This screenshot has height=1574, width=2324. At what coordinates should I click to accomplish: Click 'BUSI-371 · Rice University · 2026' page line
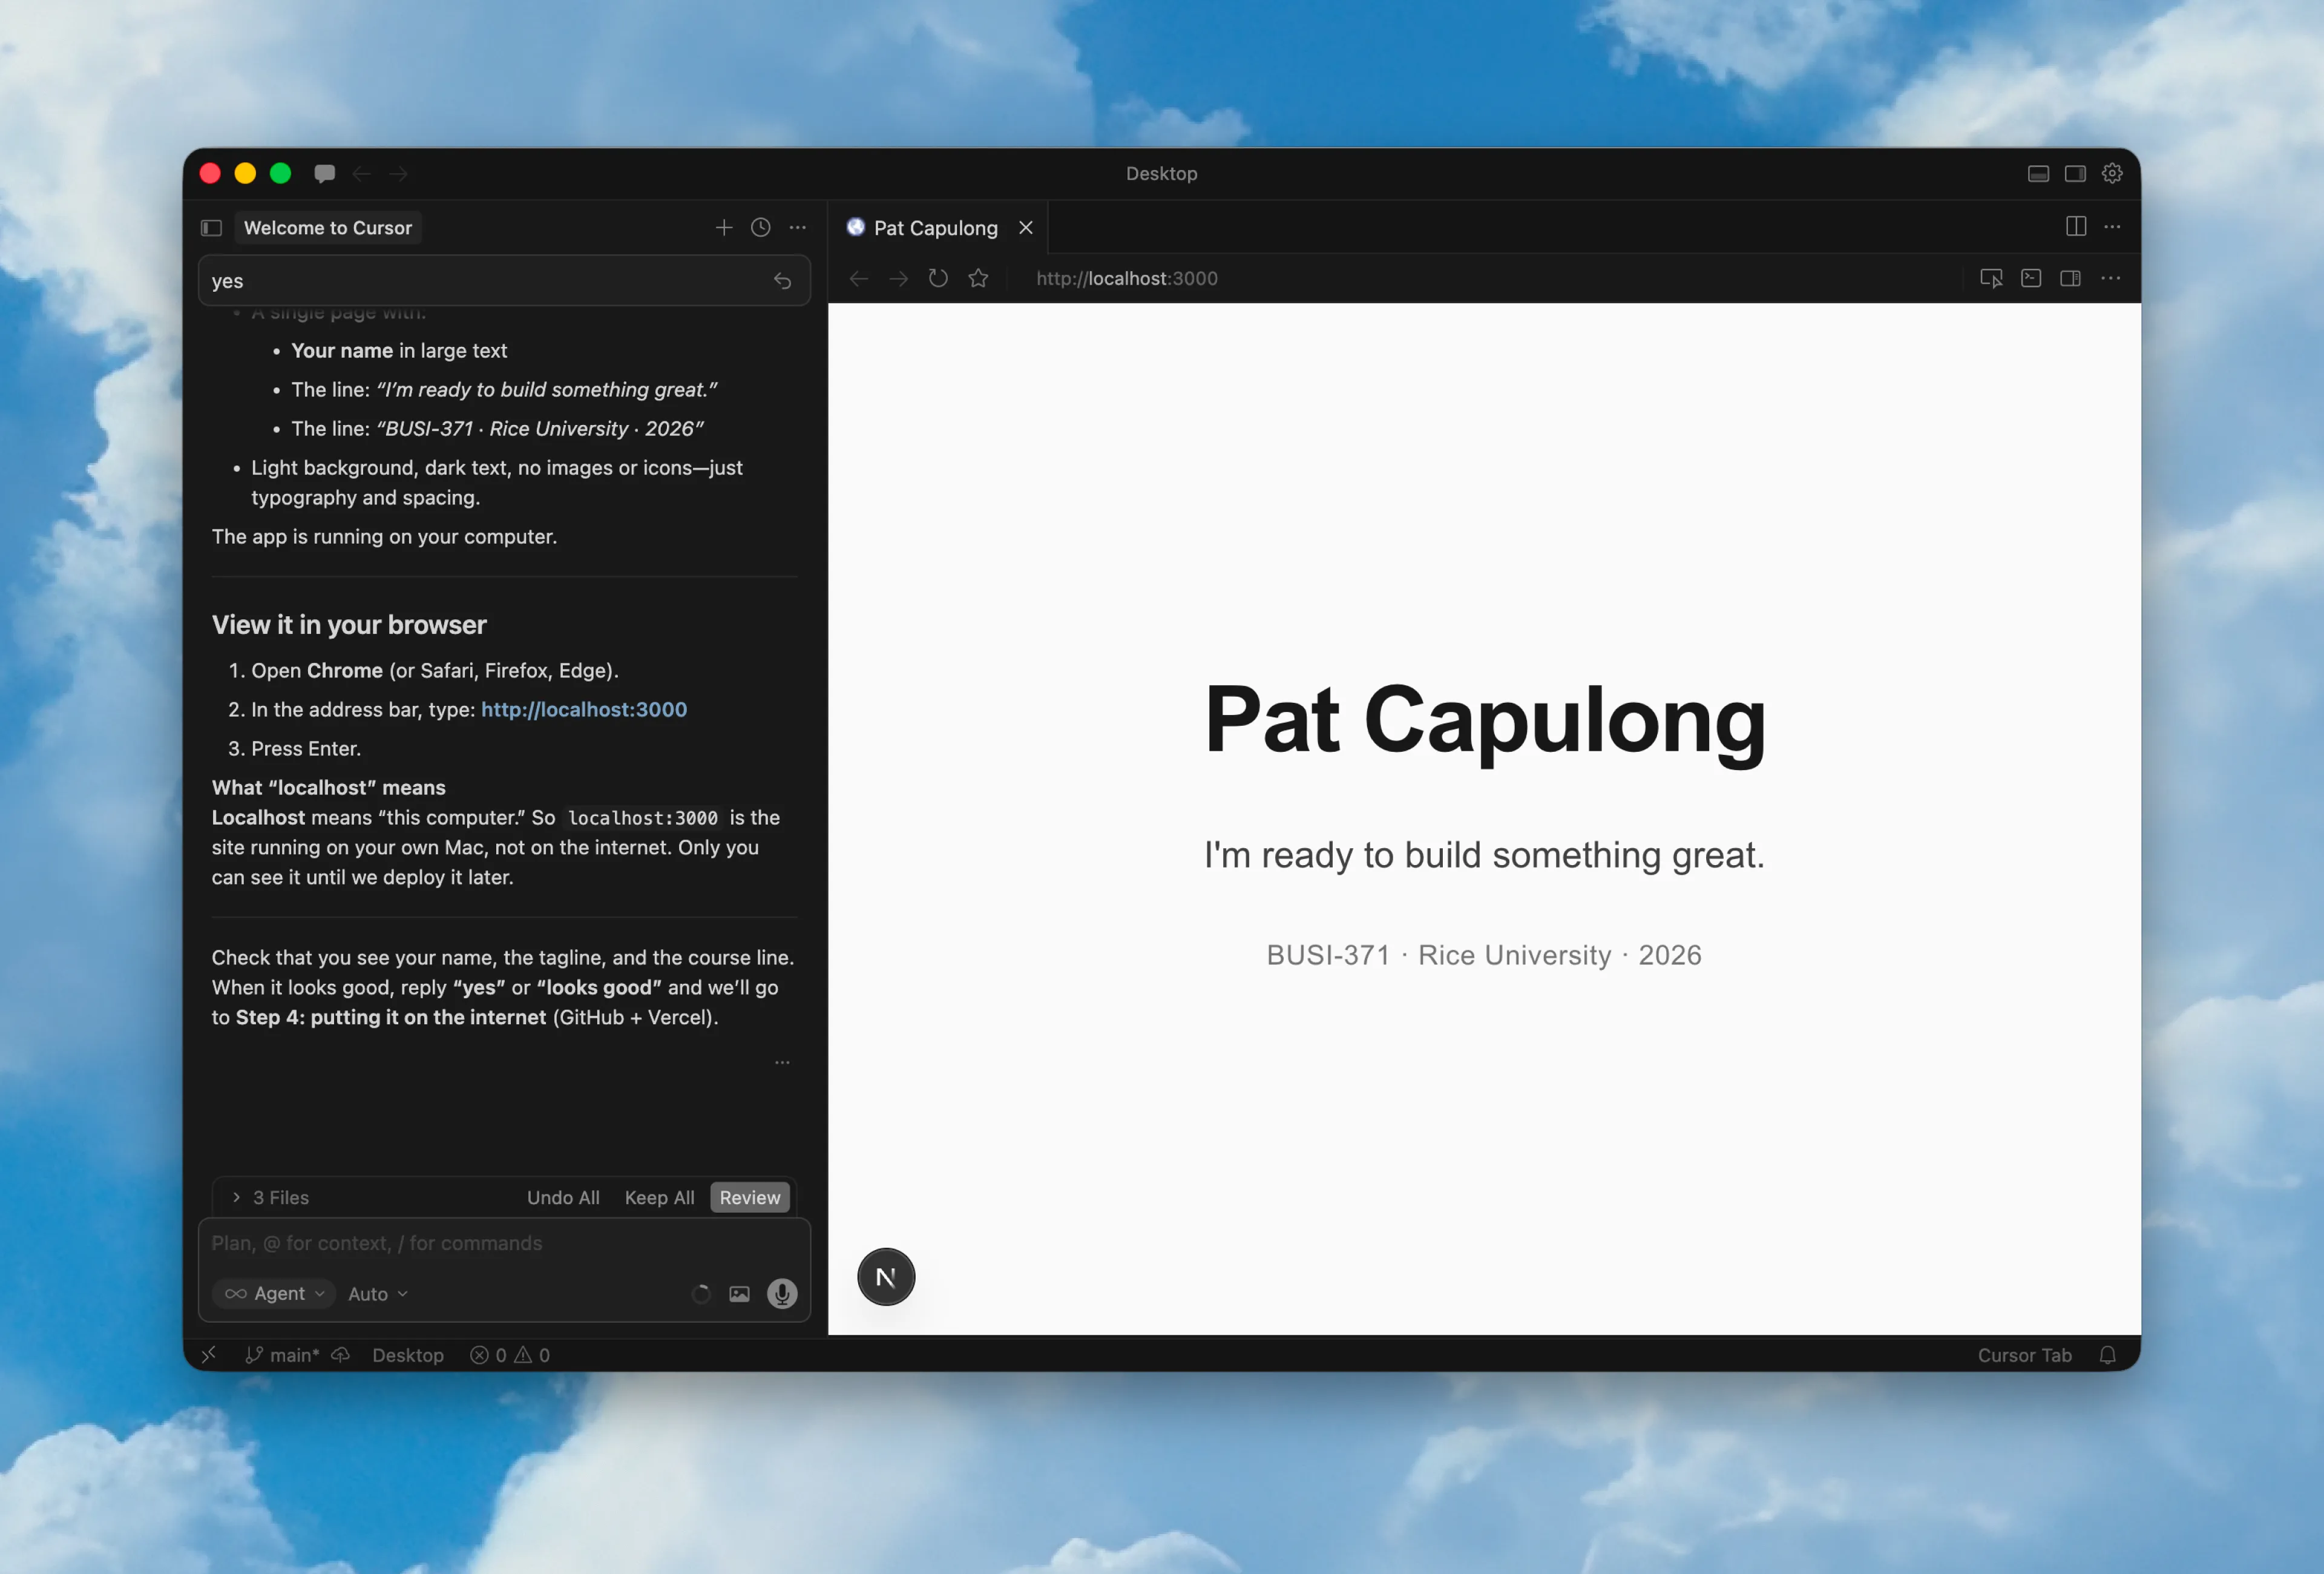1485,955
